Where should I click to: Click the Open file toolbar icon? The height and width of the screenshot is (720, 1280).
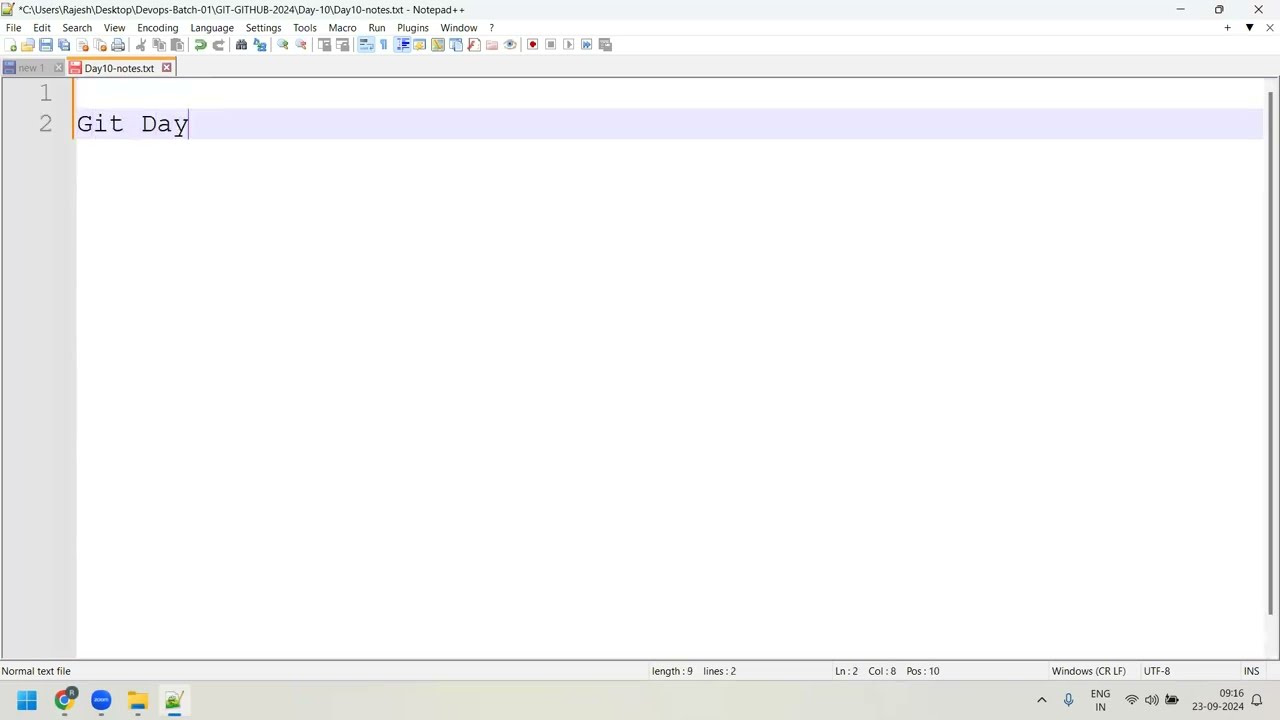coord(28,45)
